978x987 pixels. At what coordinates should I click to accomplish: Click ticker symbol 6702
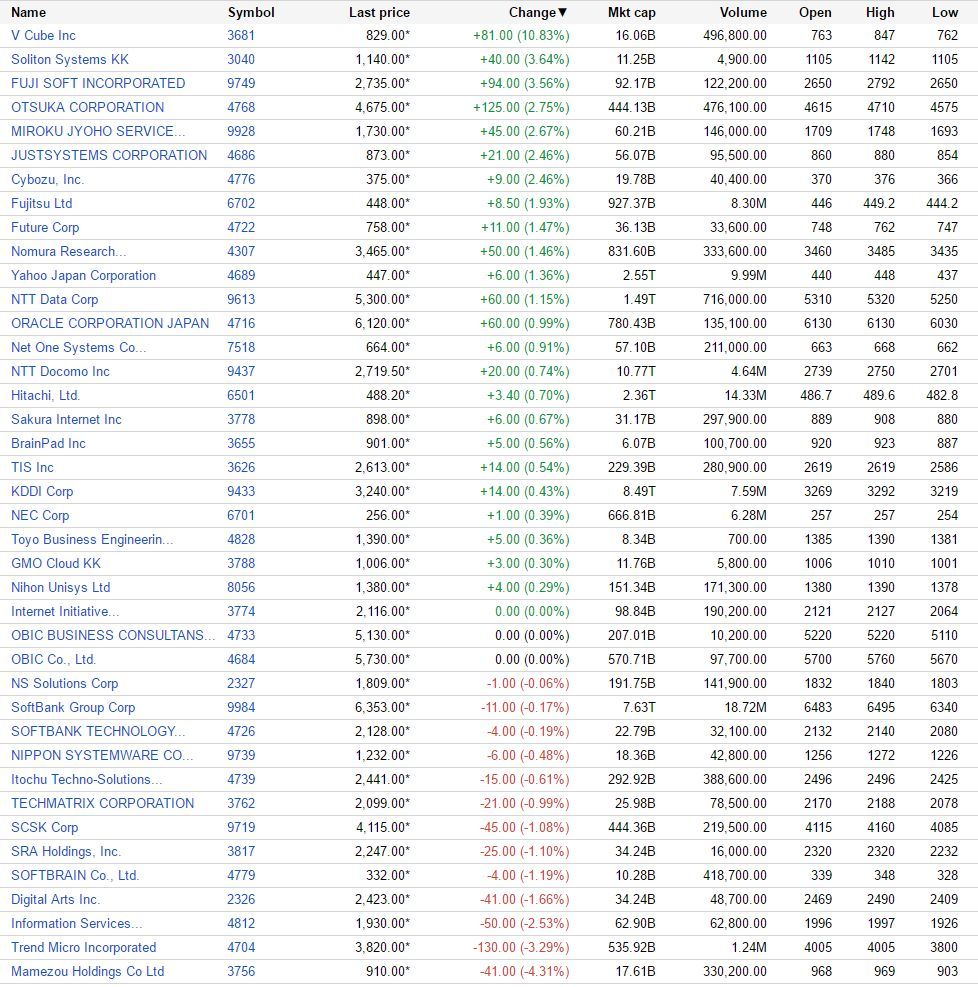(241, 203)
